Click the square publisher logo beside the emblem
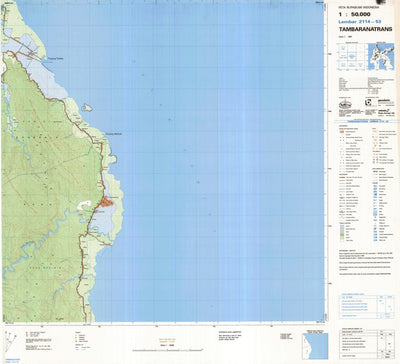Screen dimensions: 400x364 coord(368,102)
